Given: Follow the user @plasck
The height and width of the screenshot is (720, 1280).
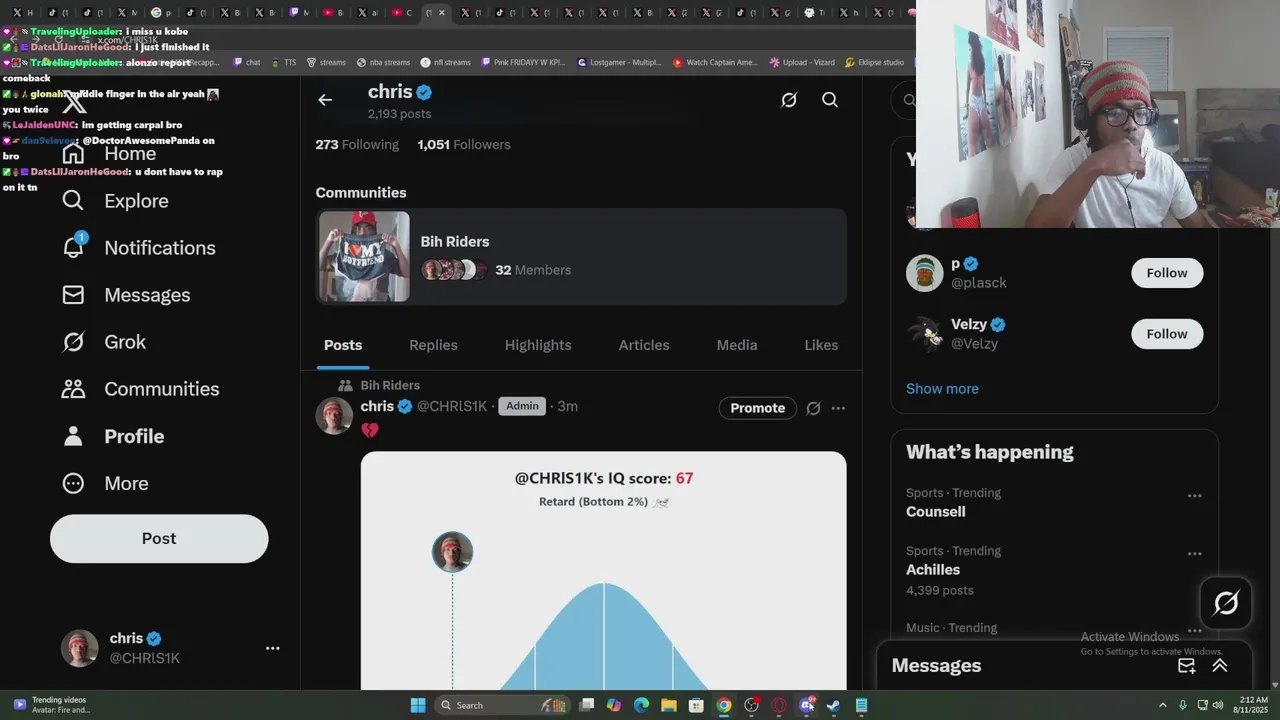Looking at the screenshot, I should [1167, 273].
